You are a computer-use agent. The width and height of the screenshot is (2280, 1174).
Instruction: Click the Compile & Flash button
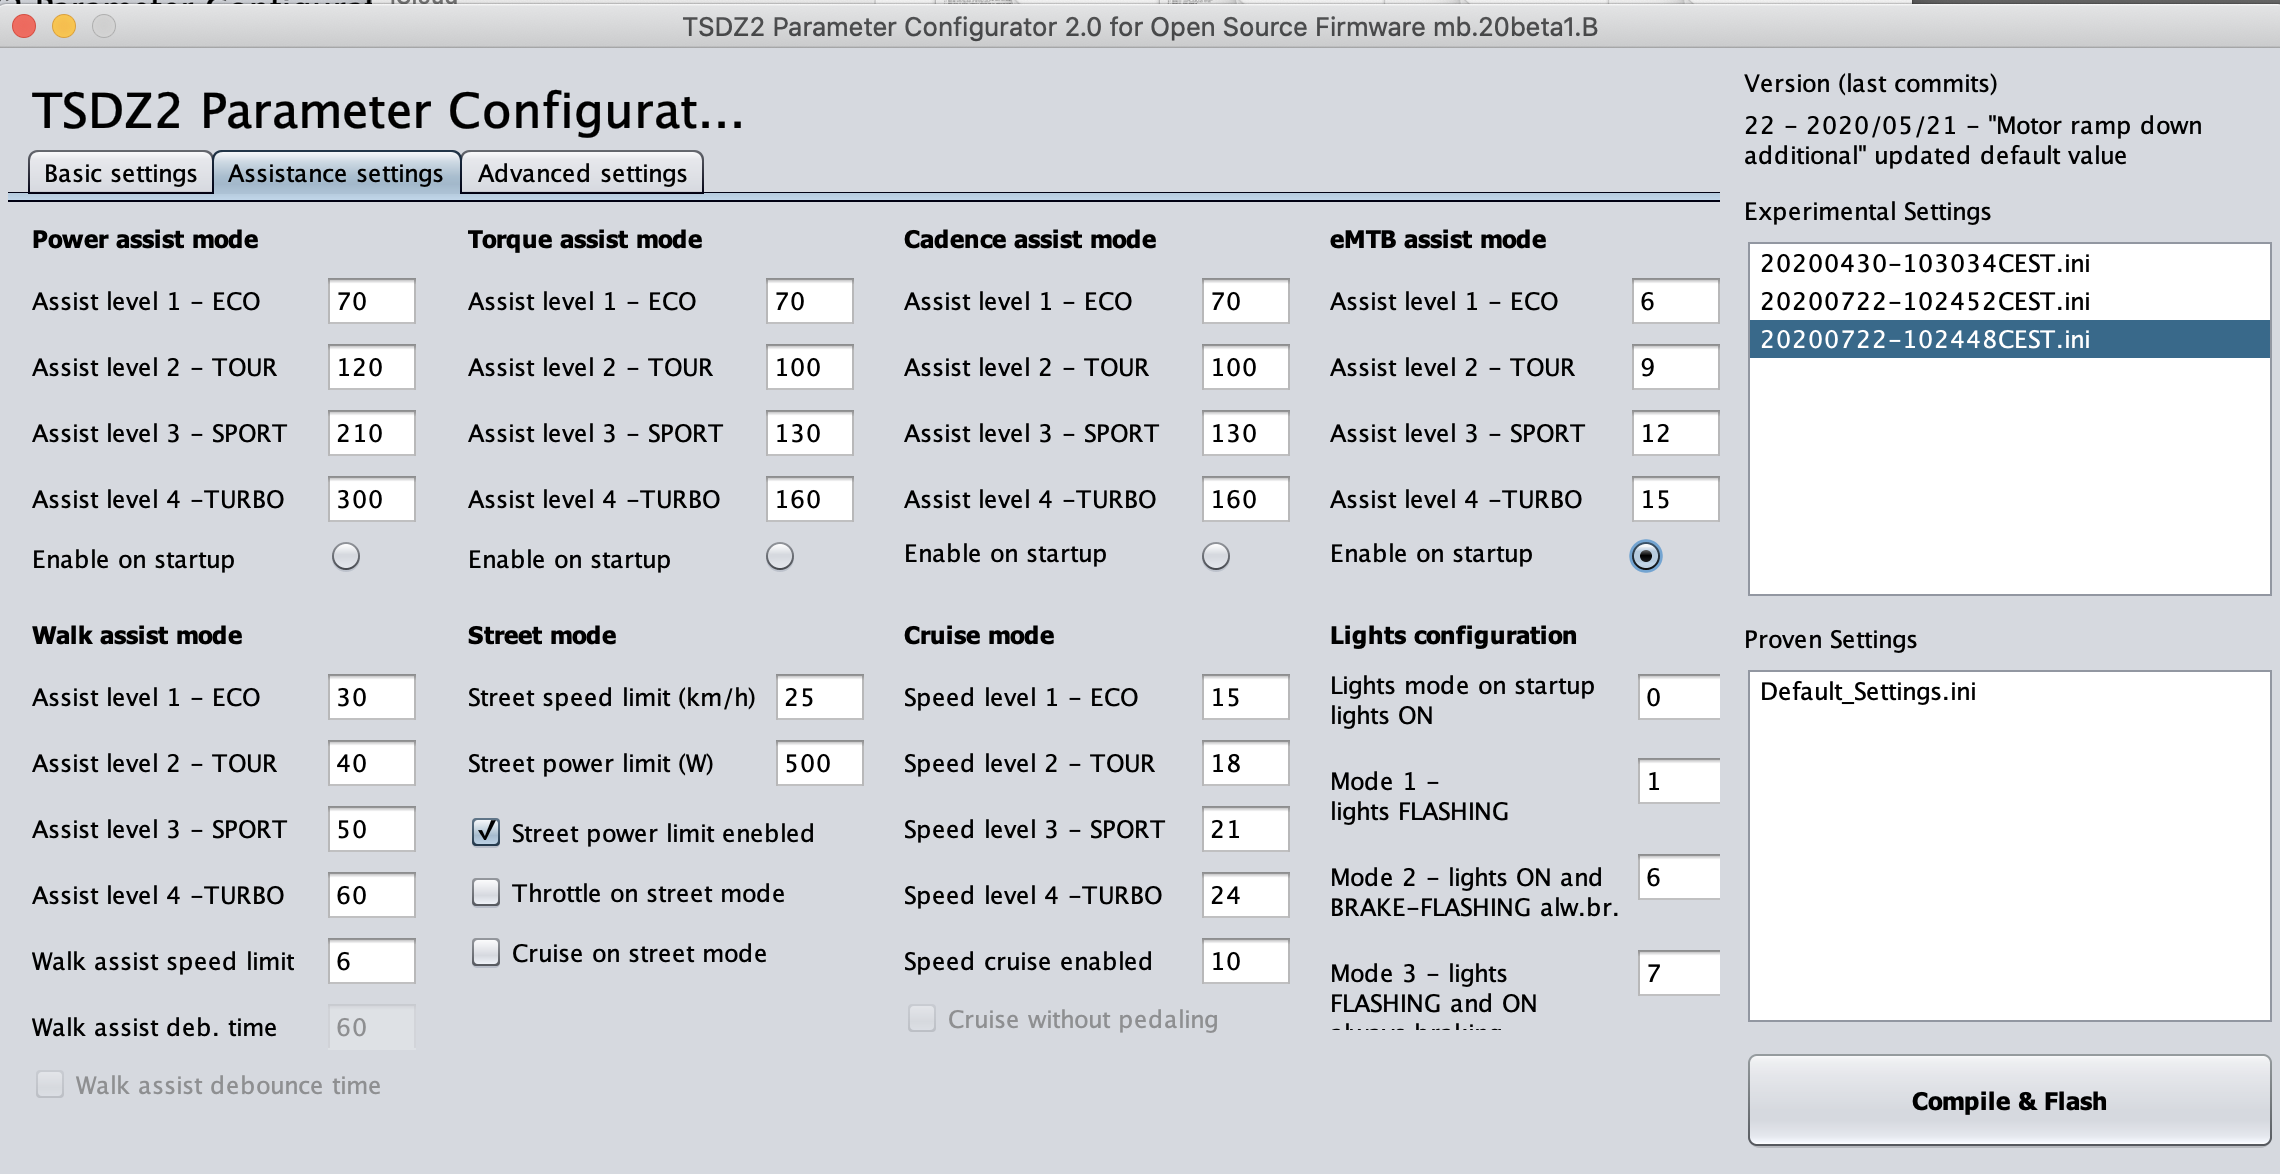point(2009,1100)
